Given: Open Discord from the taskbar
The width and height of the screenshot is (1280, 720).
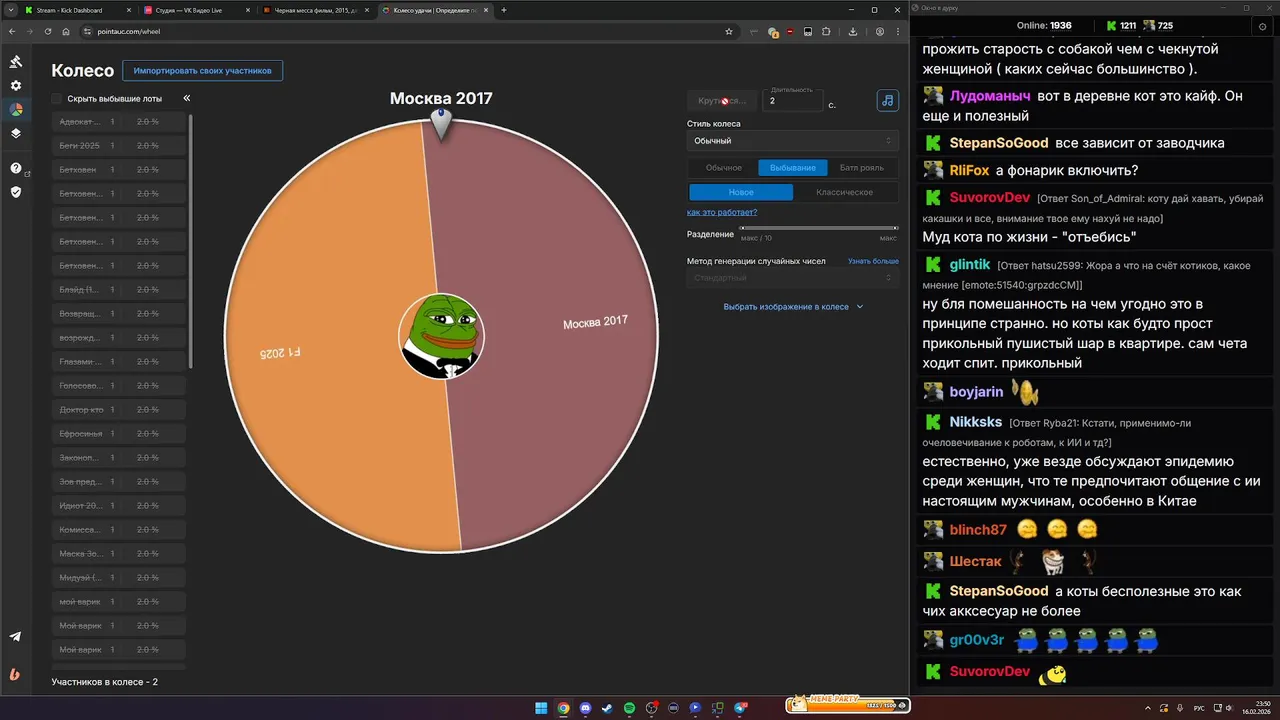Looking at the screenshot, I should (585, 708).
